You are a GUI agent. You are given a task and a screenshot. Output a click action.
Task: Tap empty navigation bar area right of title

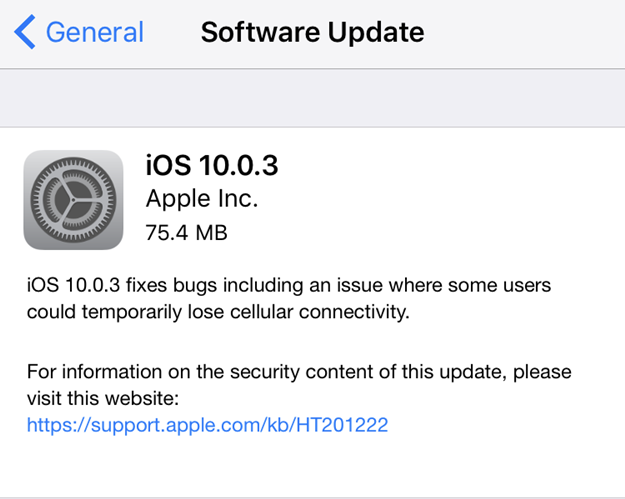click(x=530, y=32)
